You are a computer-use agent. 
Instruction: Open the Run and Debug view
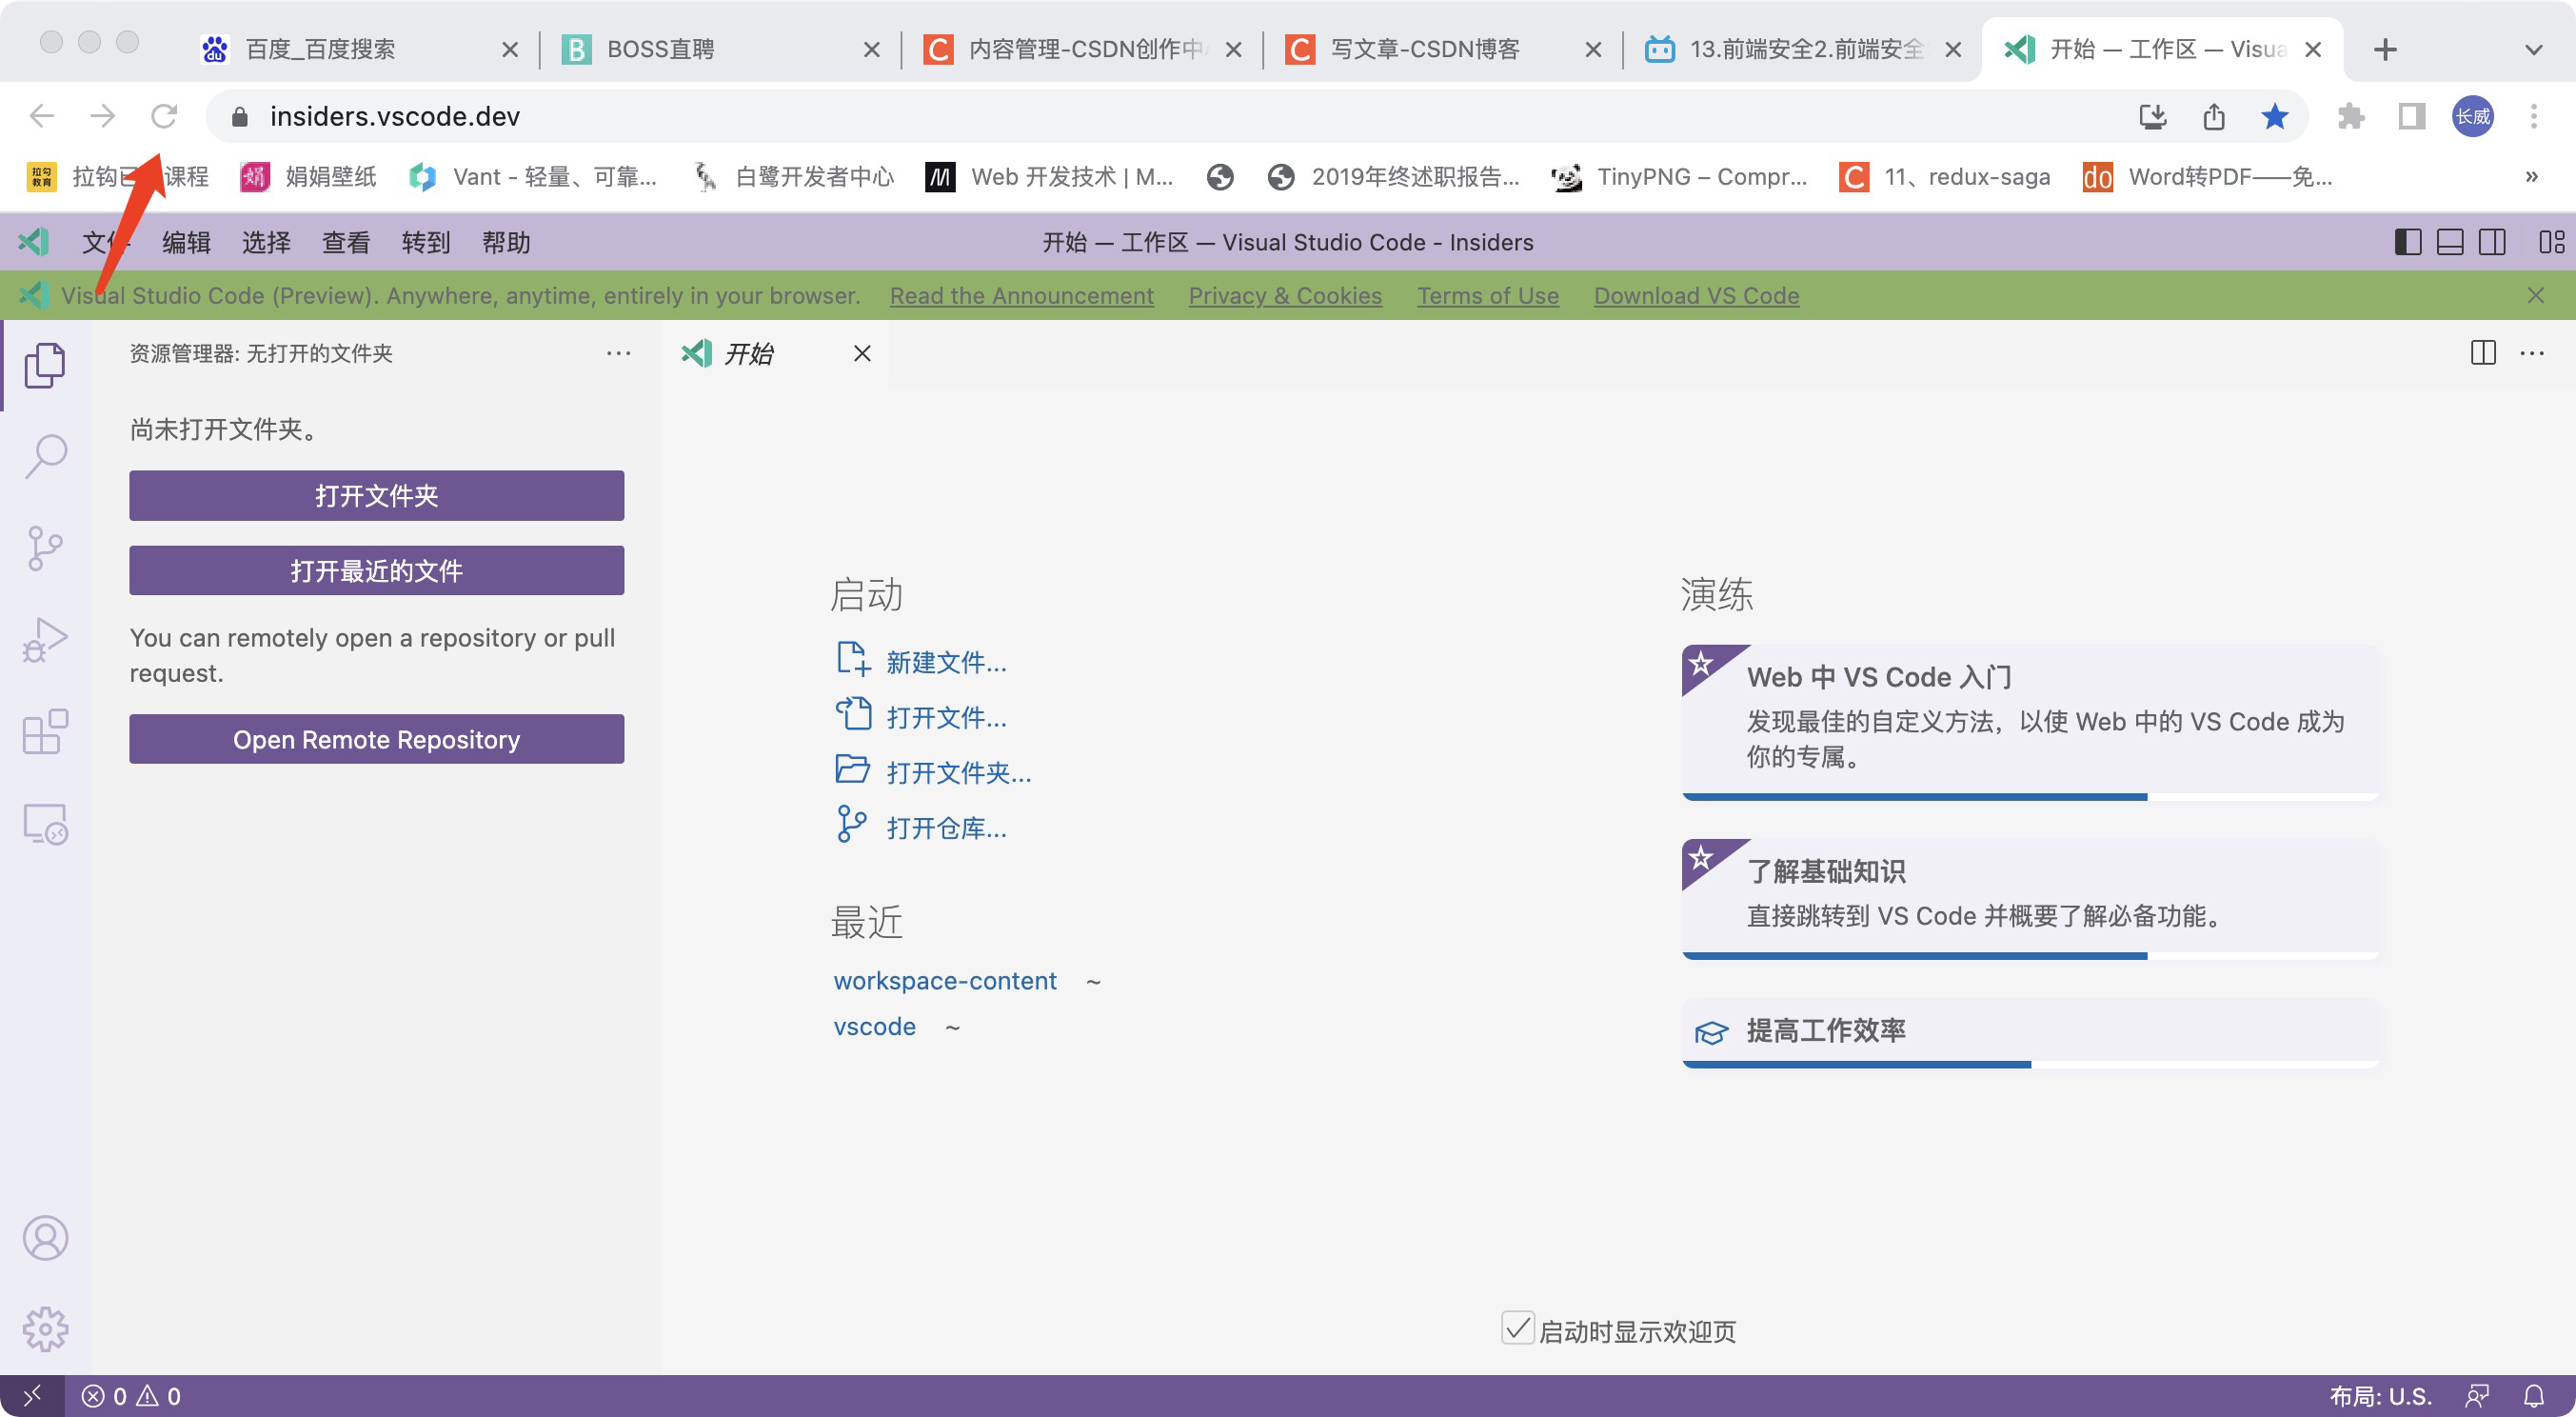point(45,640)
